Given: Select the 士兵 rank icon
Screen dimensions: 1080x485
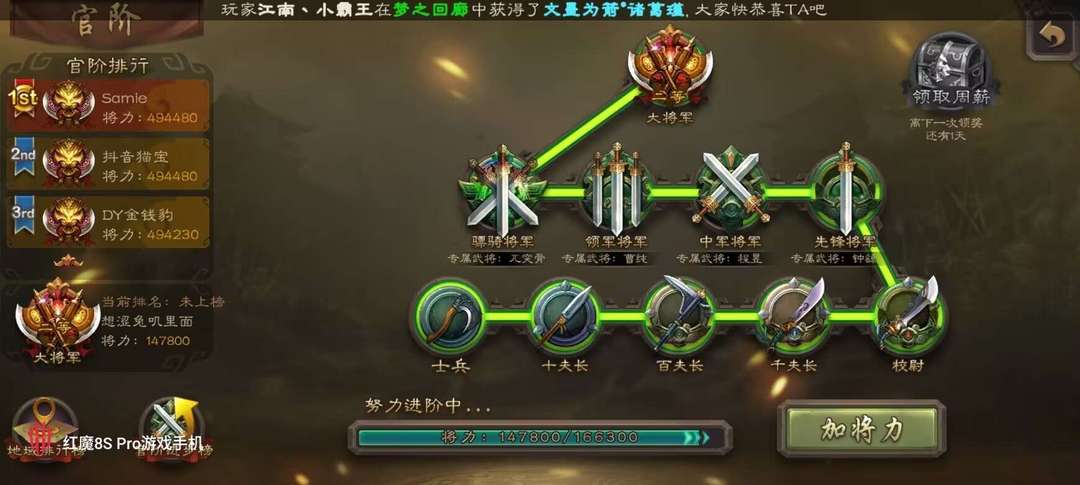Looking at the screenshot, I should coord(448,317).
